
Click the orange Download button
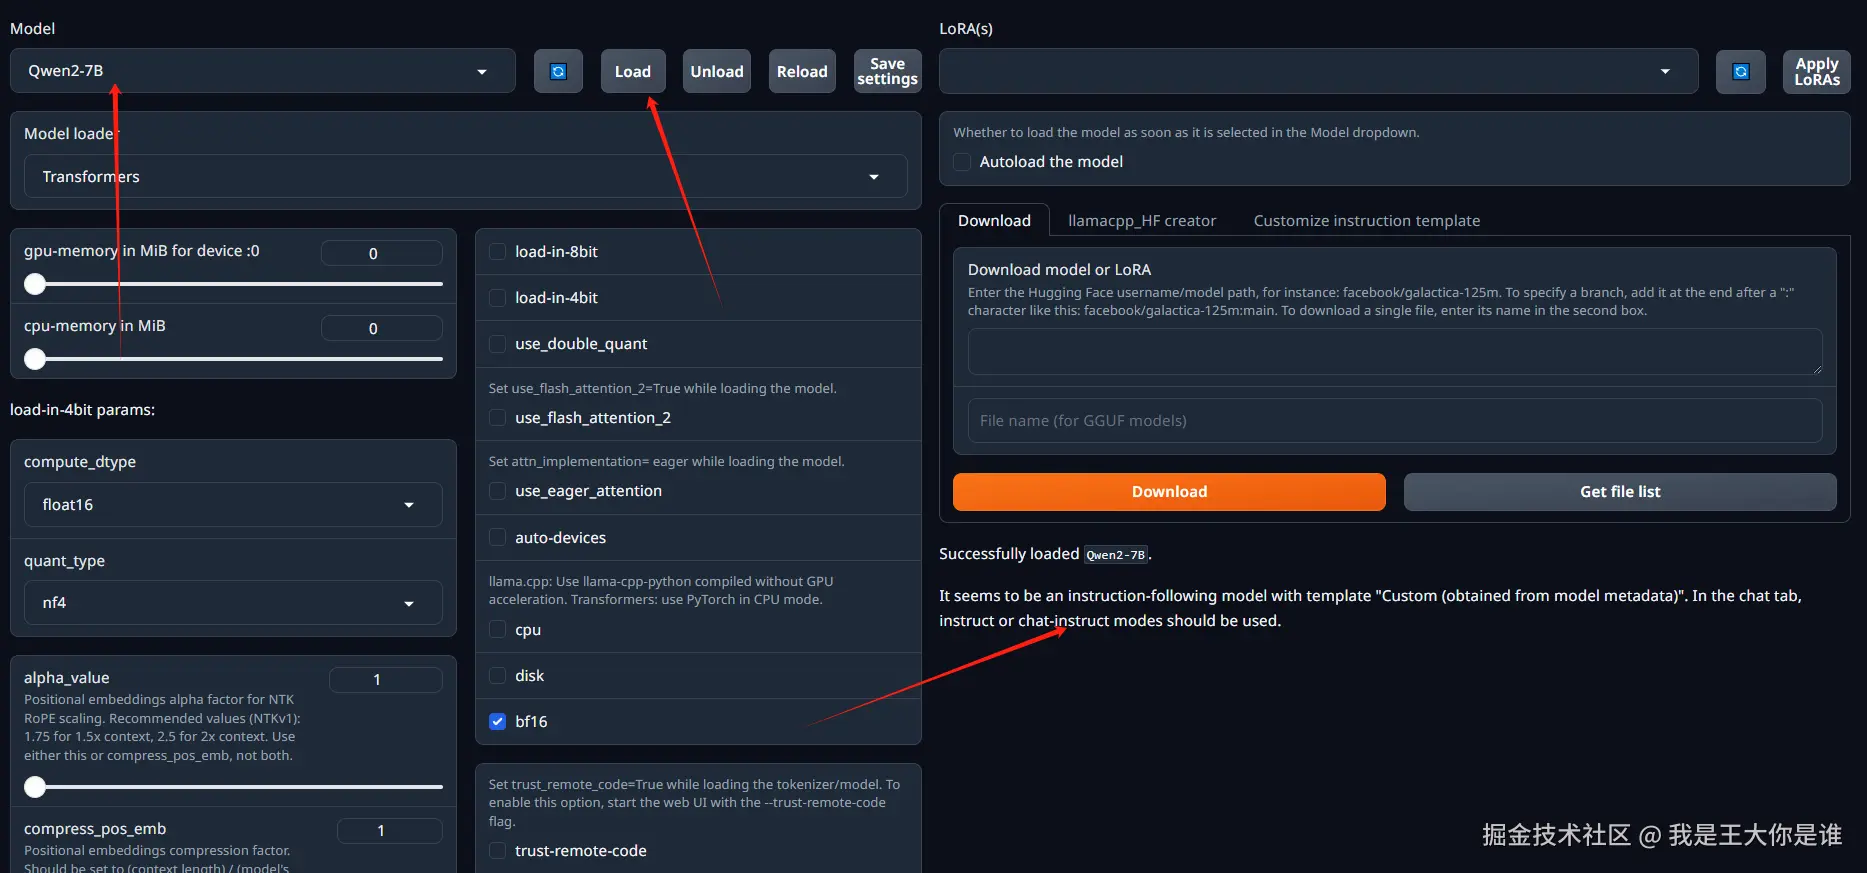pos(1169,492)
